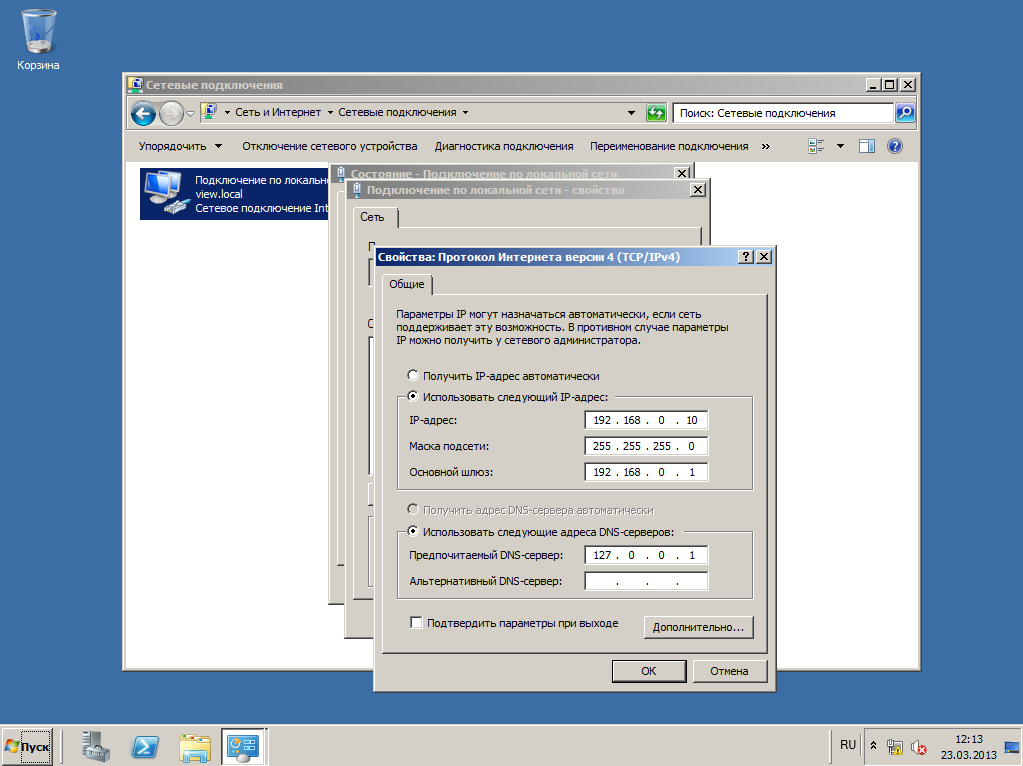Select the 'Сеть' tab in properties window
Image resolution: width=1023 pixels, height=766 pixels.
click(373, 217)
